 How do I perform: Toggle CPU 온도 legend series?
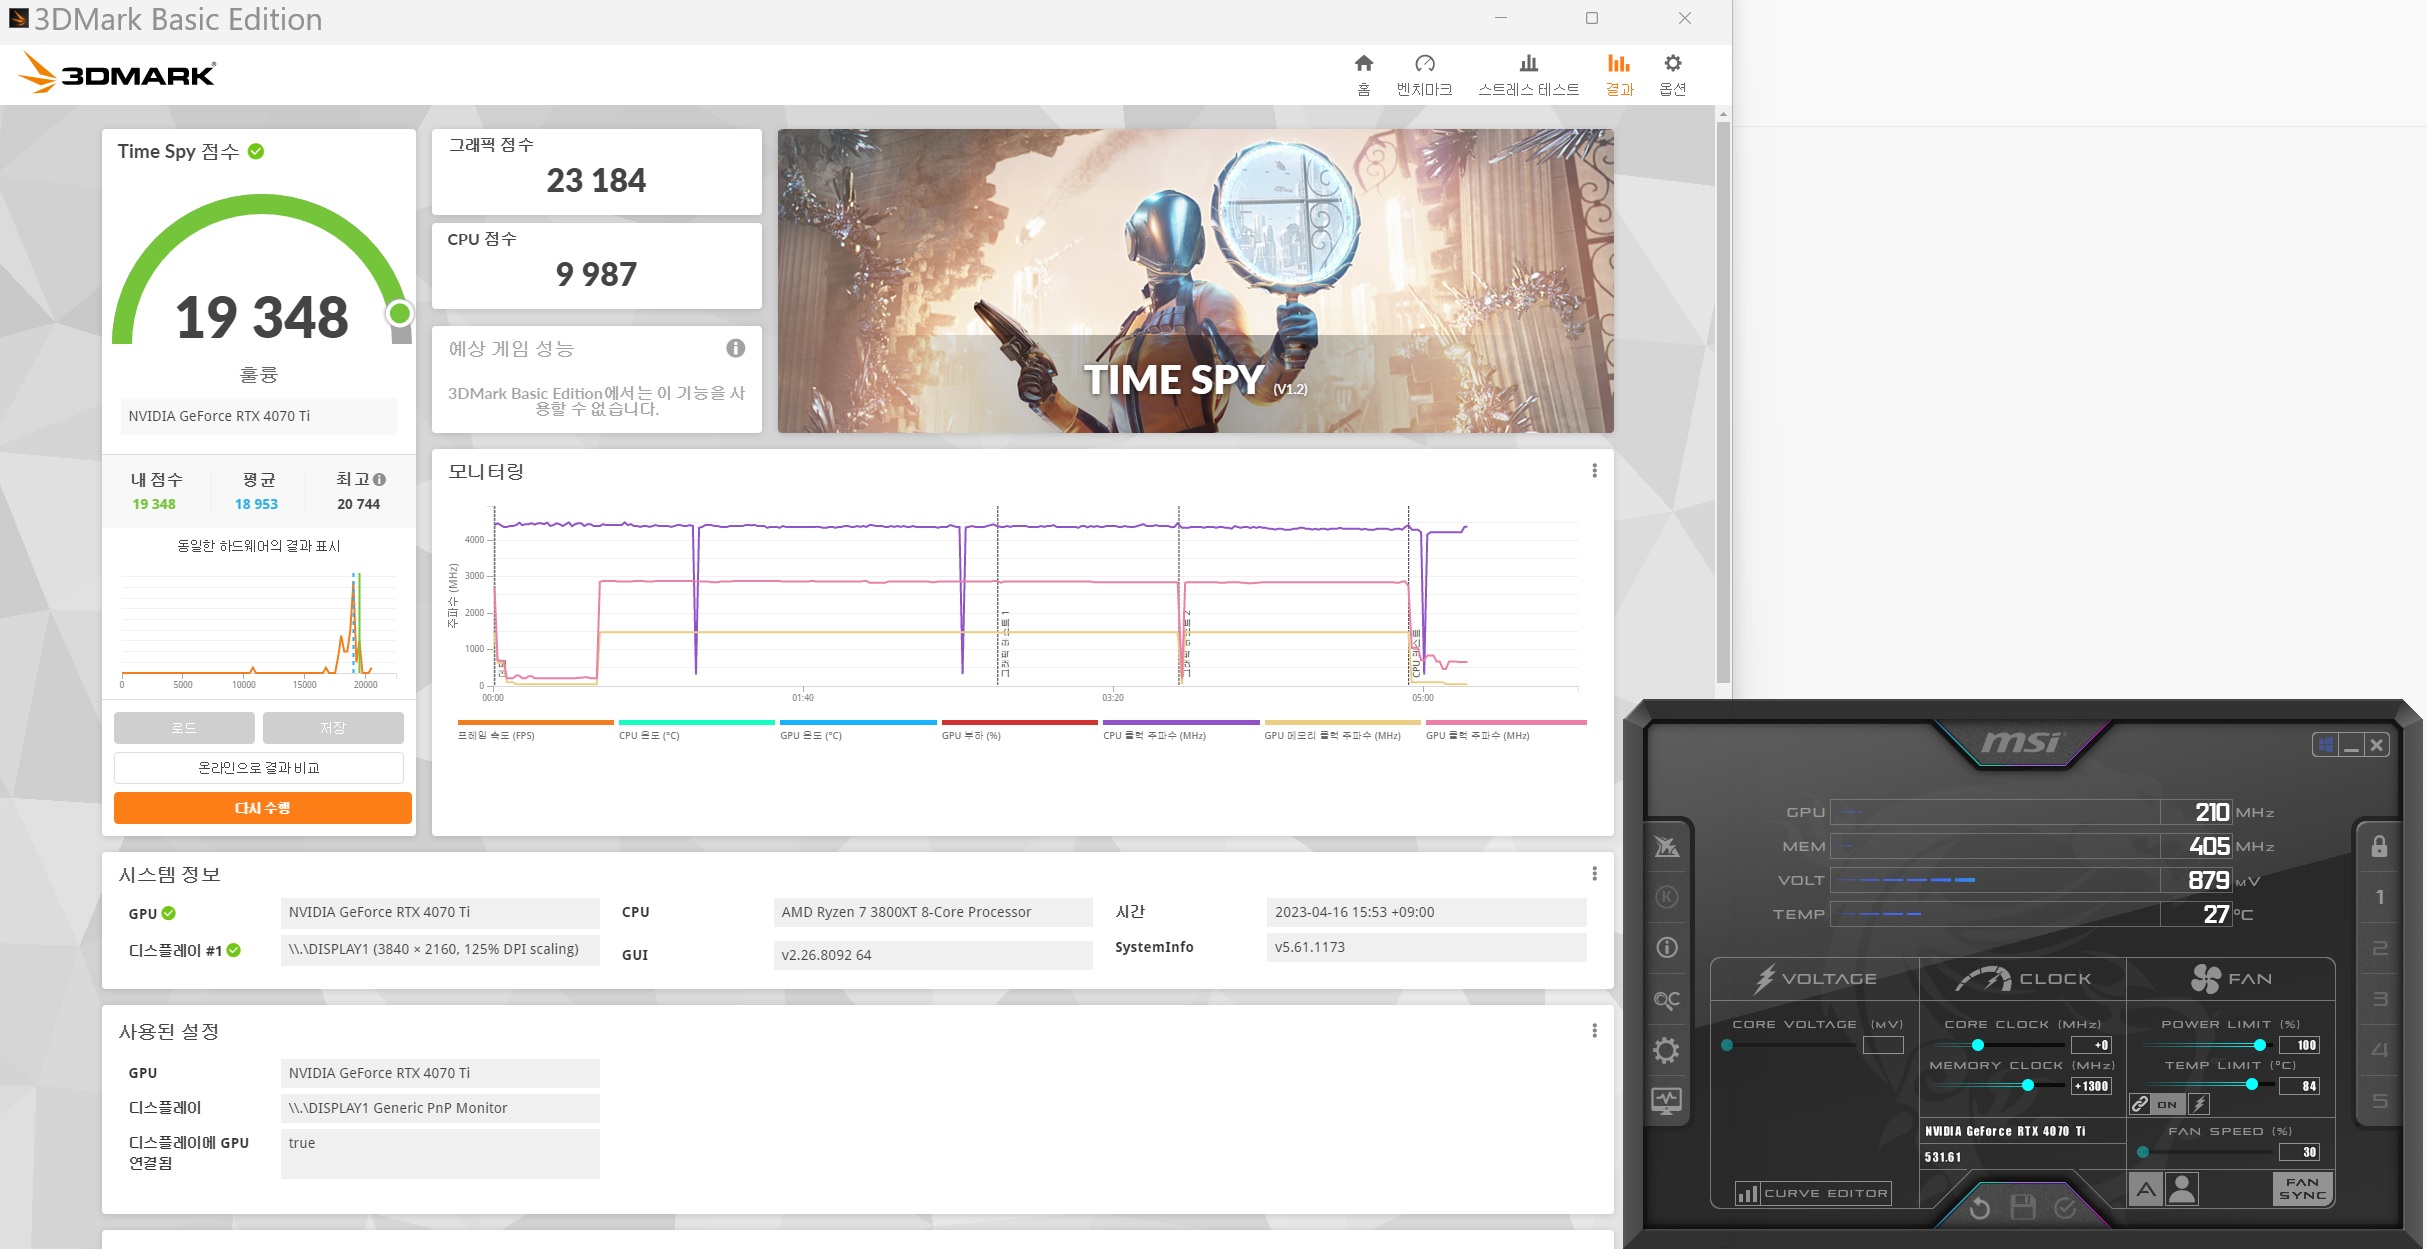[x=696, y=730]
